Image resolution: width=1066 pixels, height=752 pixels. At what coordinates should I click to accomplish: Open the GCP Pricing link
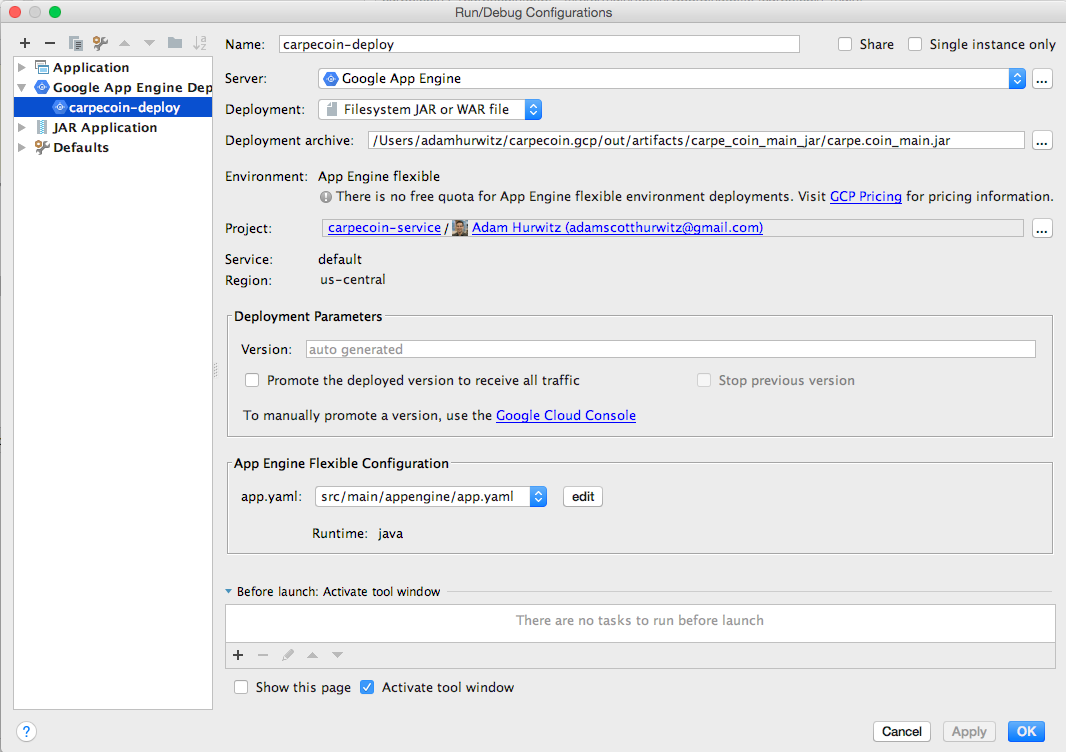(x=865, y=196)
